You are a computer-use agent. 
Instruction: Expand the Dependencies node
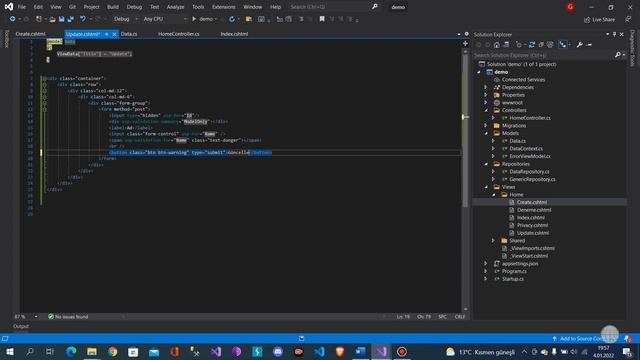pos(486,87)
